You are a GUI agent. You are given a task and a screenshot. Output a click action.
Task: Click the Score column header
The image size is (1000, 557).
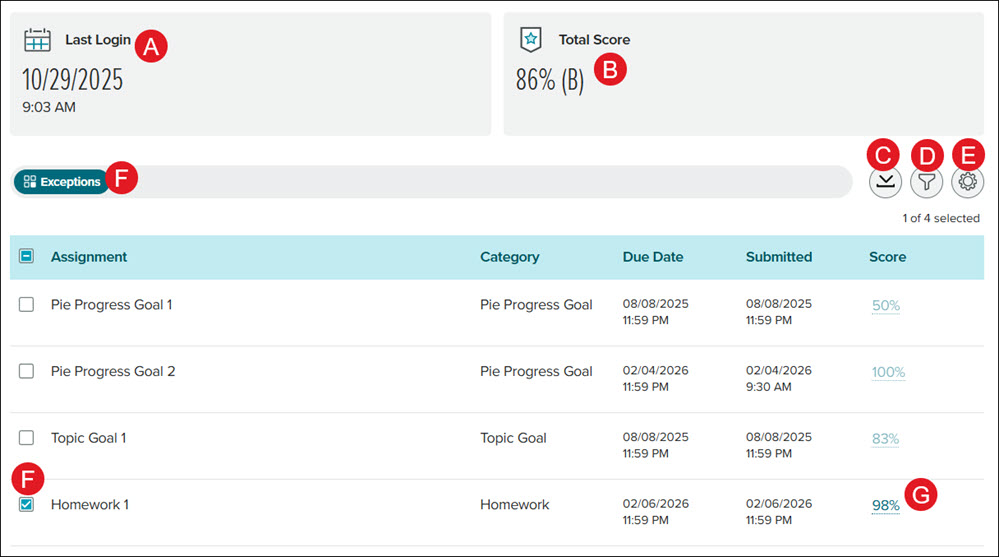click(x=887, y=257)
